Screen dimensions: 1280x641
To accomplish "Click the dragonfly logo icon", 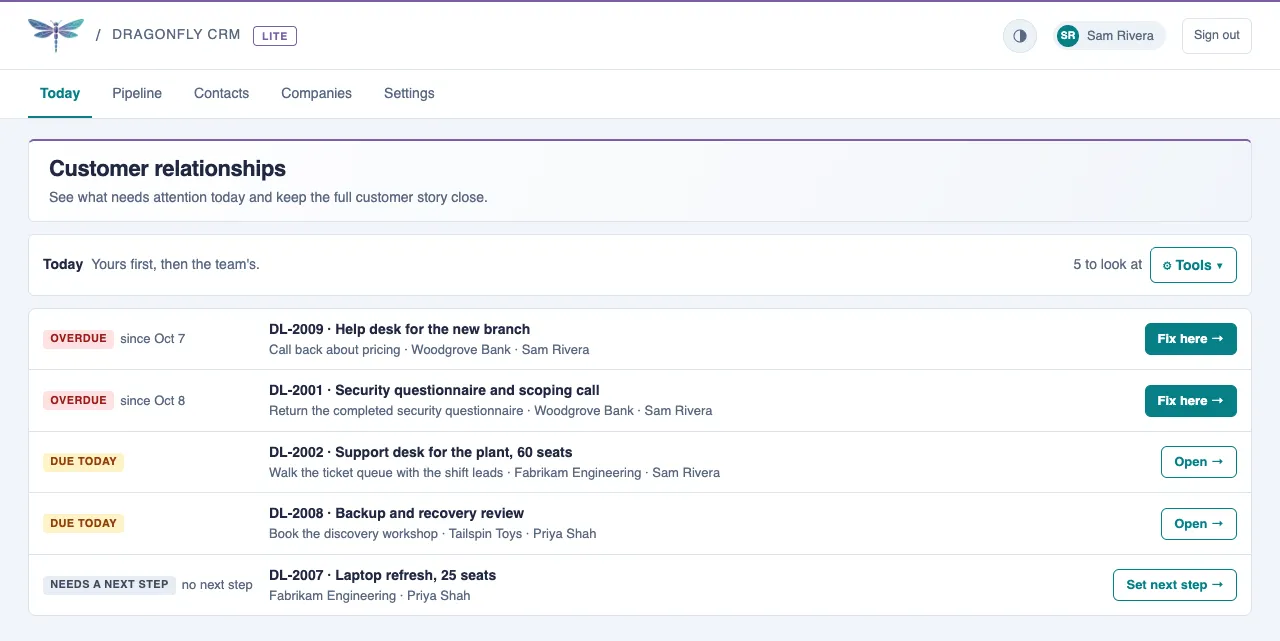I will 57,34.
